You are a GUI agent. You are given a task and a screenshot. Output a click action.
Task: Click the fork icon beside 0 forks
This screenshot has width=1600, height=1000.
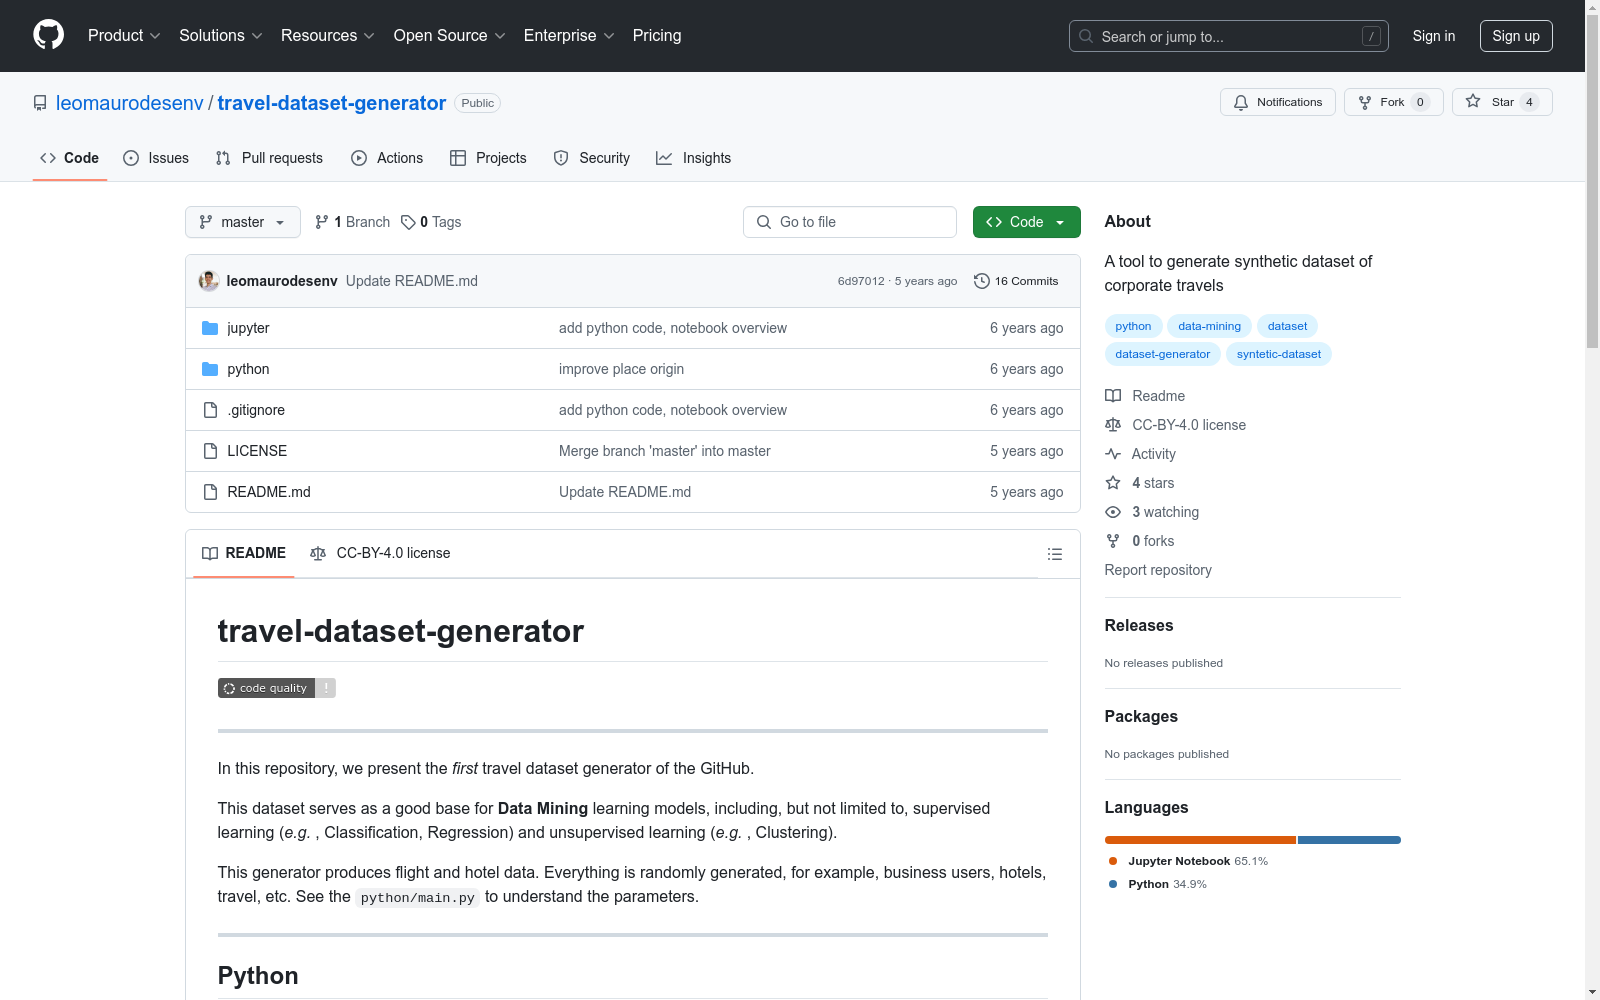click(1113, 541)
